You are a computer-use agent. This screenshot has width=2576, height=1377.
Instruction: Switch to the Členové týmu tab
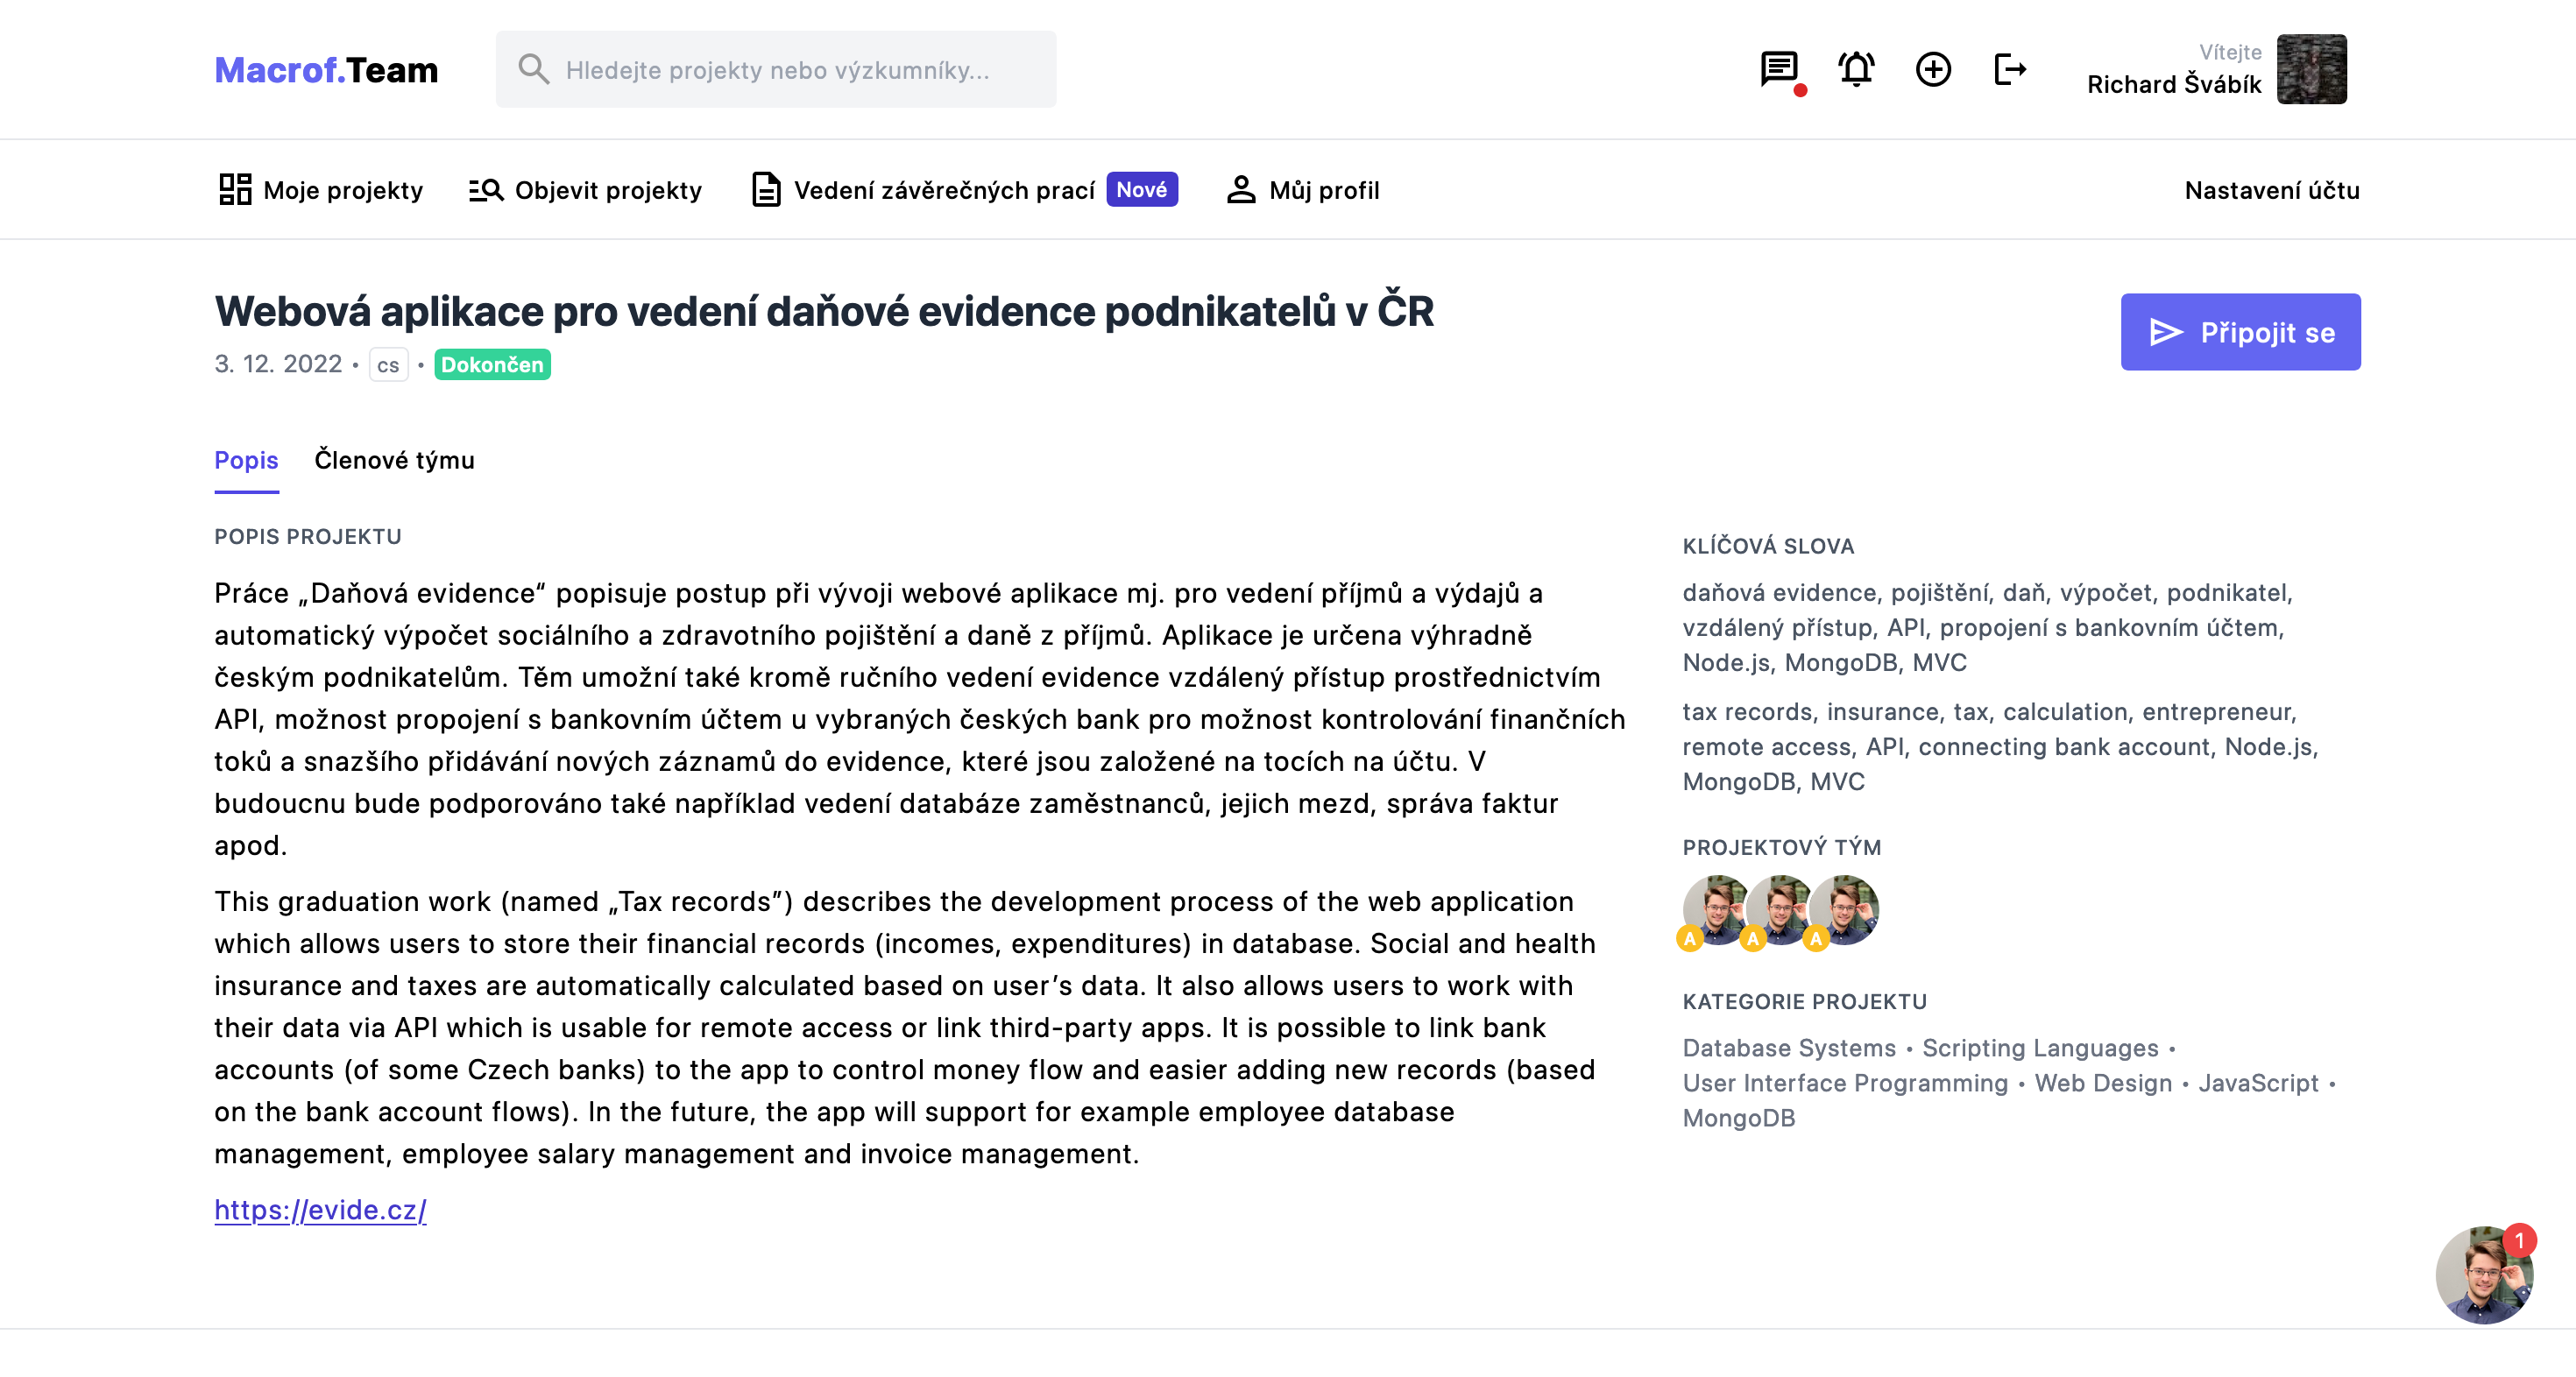coord(394,460)
